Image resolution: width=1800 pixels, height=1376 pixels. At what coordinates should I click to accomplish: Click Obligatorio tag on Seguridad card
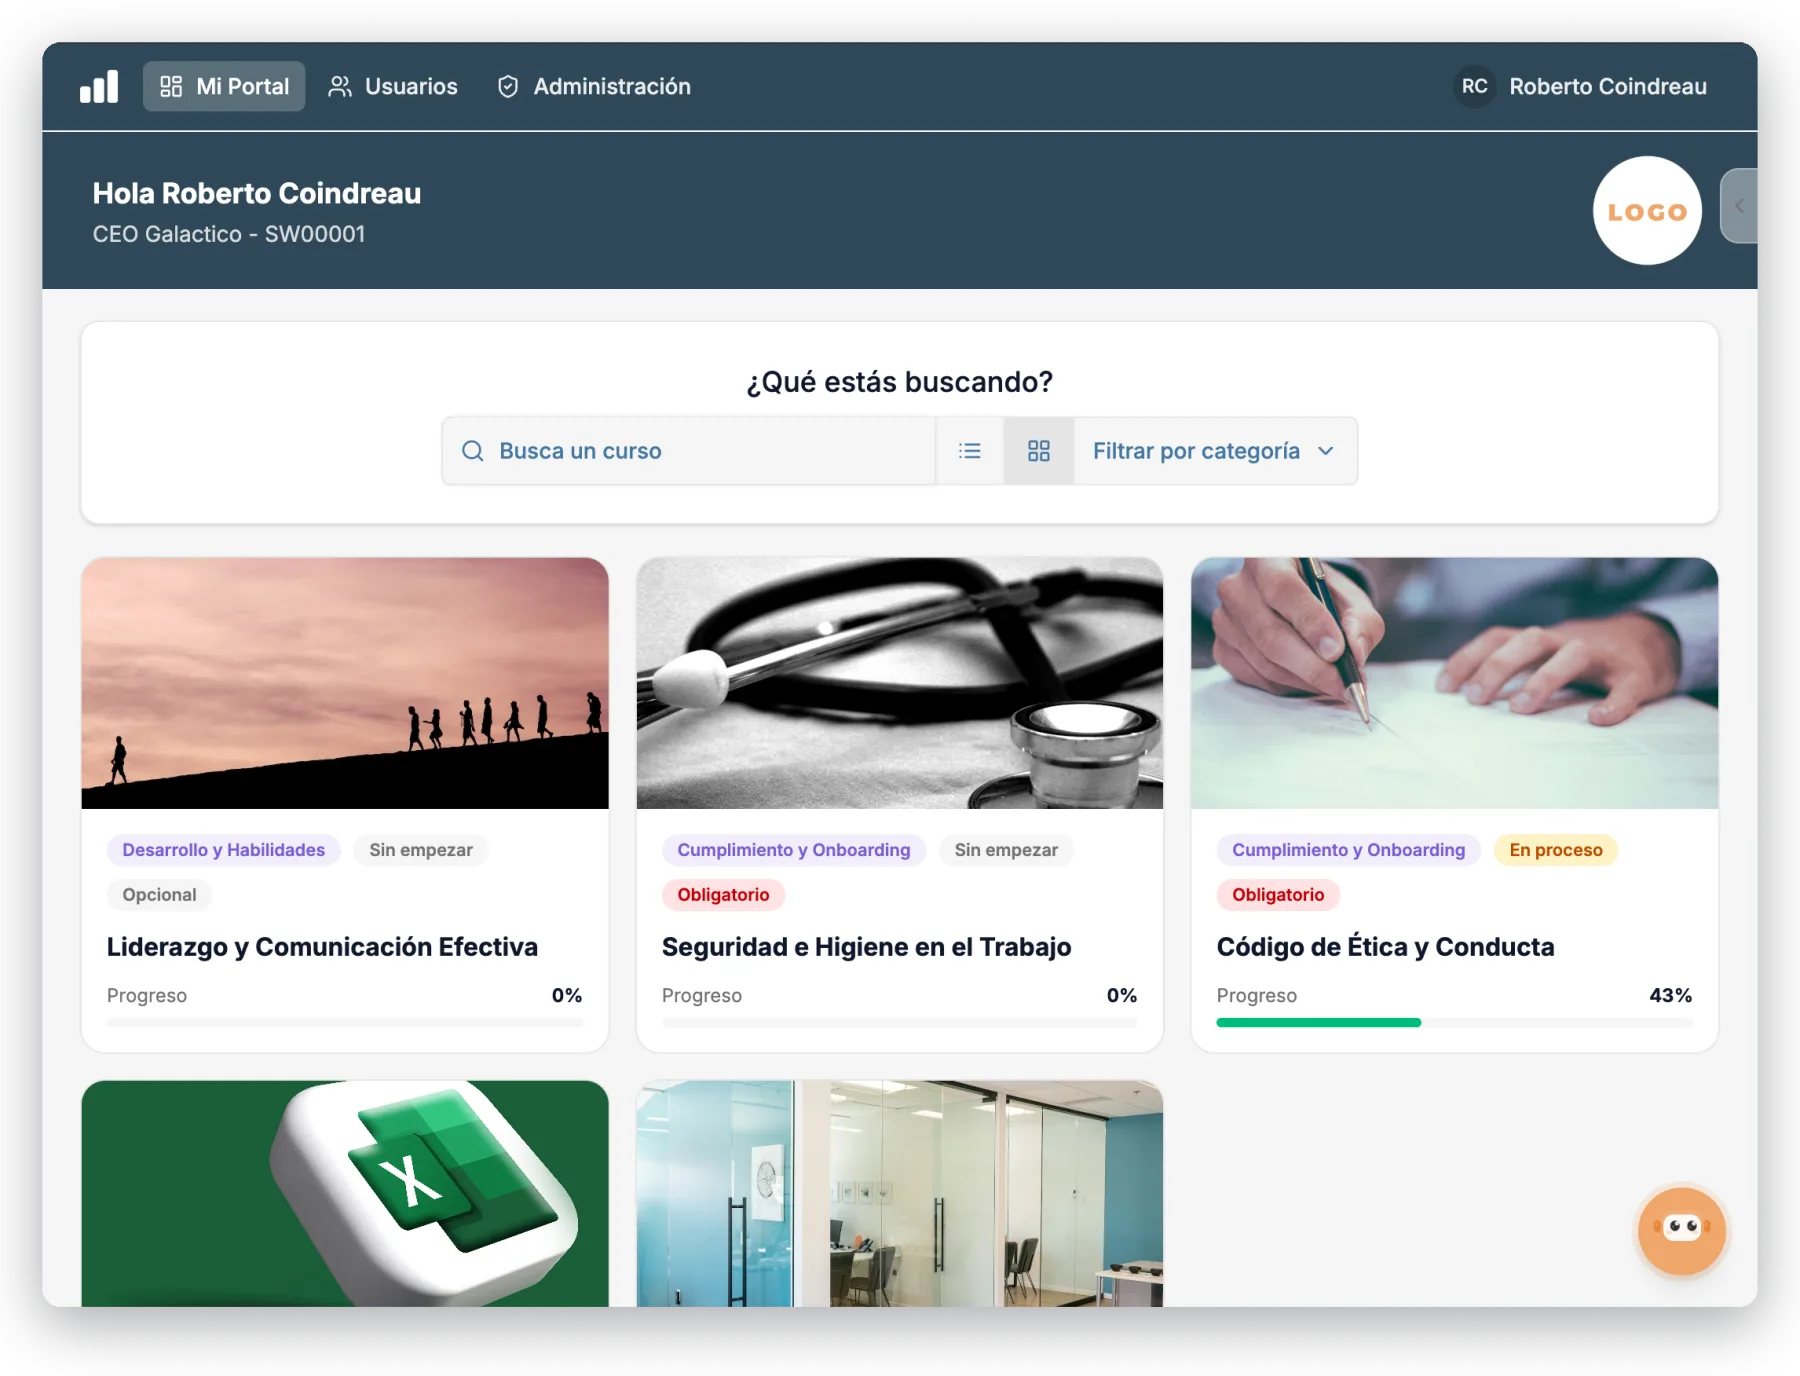[x=723, y=895]
